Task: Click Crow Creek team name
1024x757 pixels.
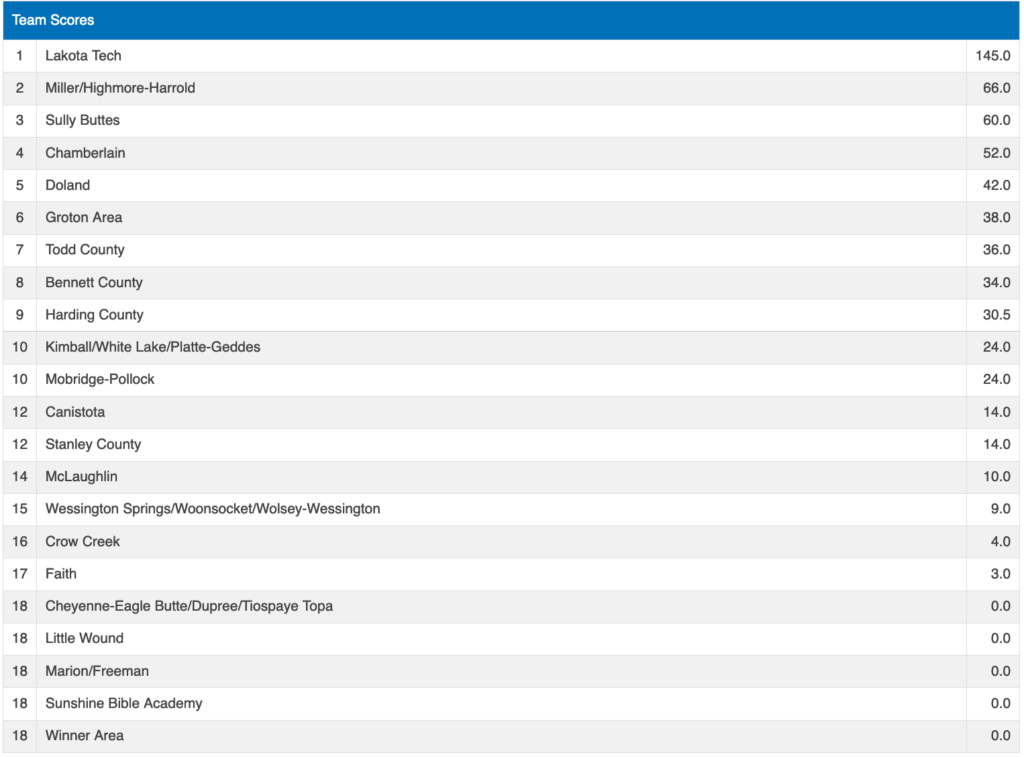Action: click(82, 541)
